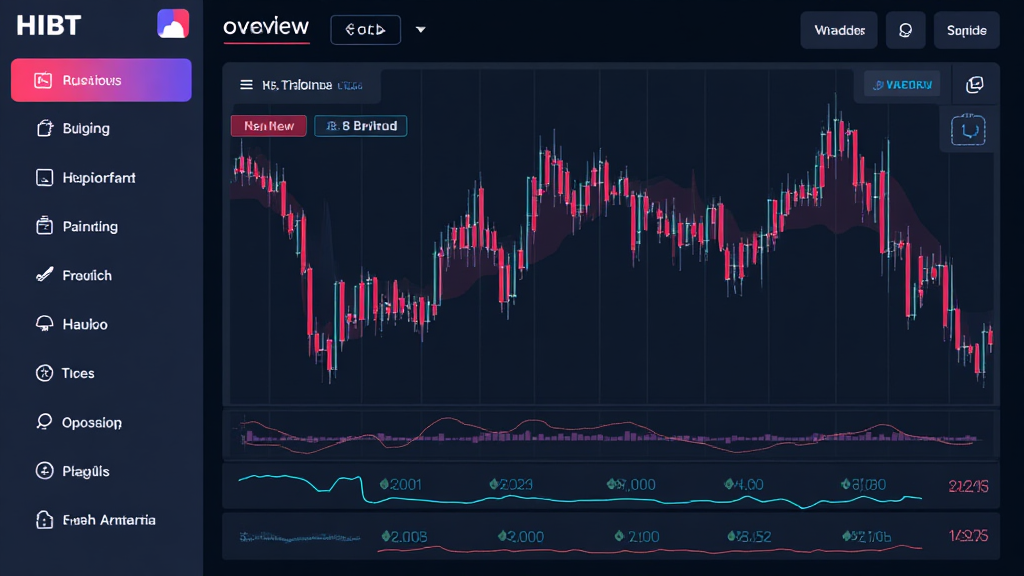Viewport: 1024px width, 576px height.
Task: Click the Hepiorfant sidebar icon
Action: coord(43,178)
